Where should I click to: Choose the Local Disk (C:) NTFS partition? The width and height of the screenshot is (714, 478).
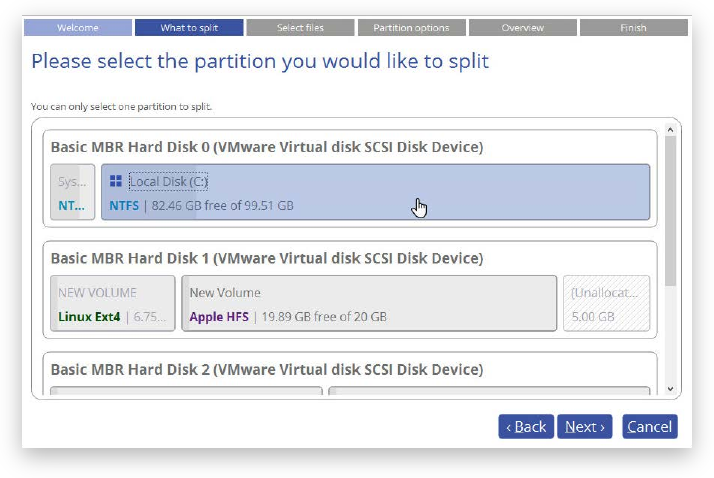click(375, 193)
